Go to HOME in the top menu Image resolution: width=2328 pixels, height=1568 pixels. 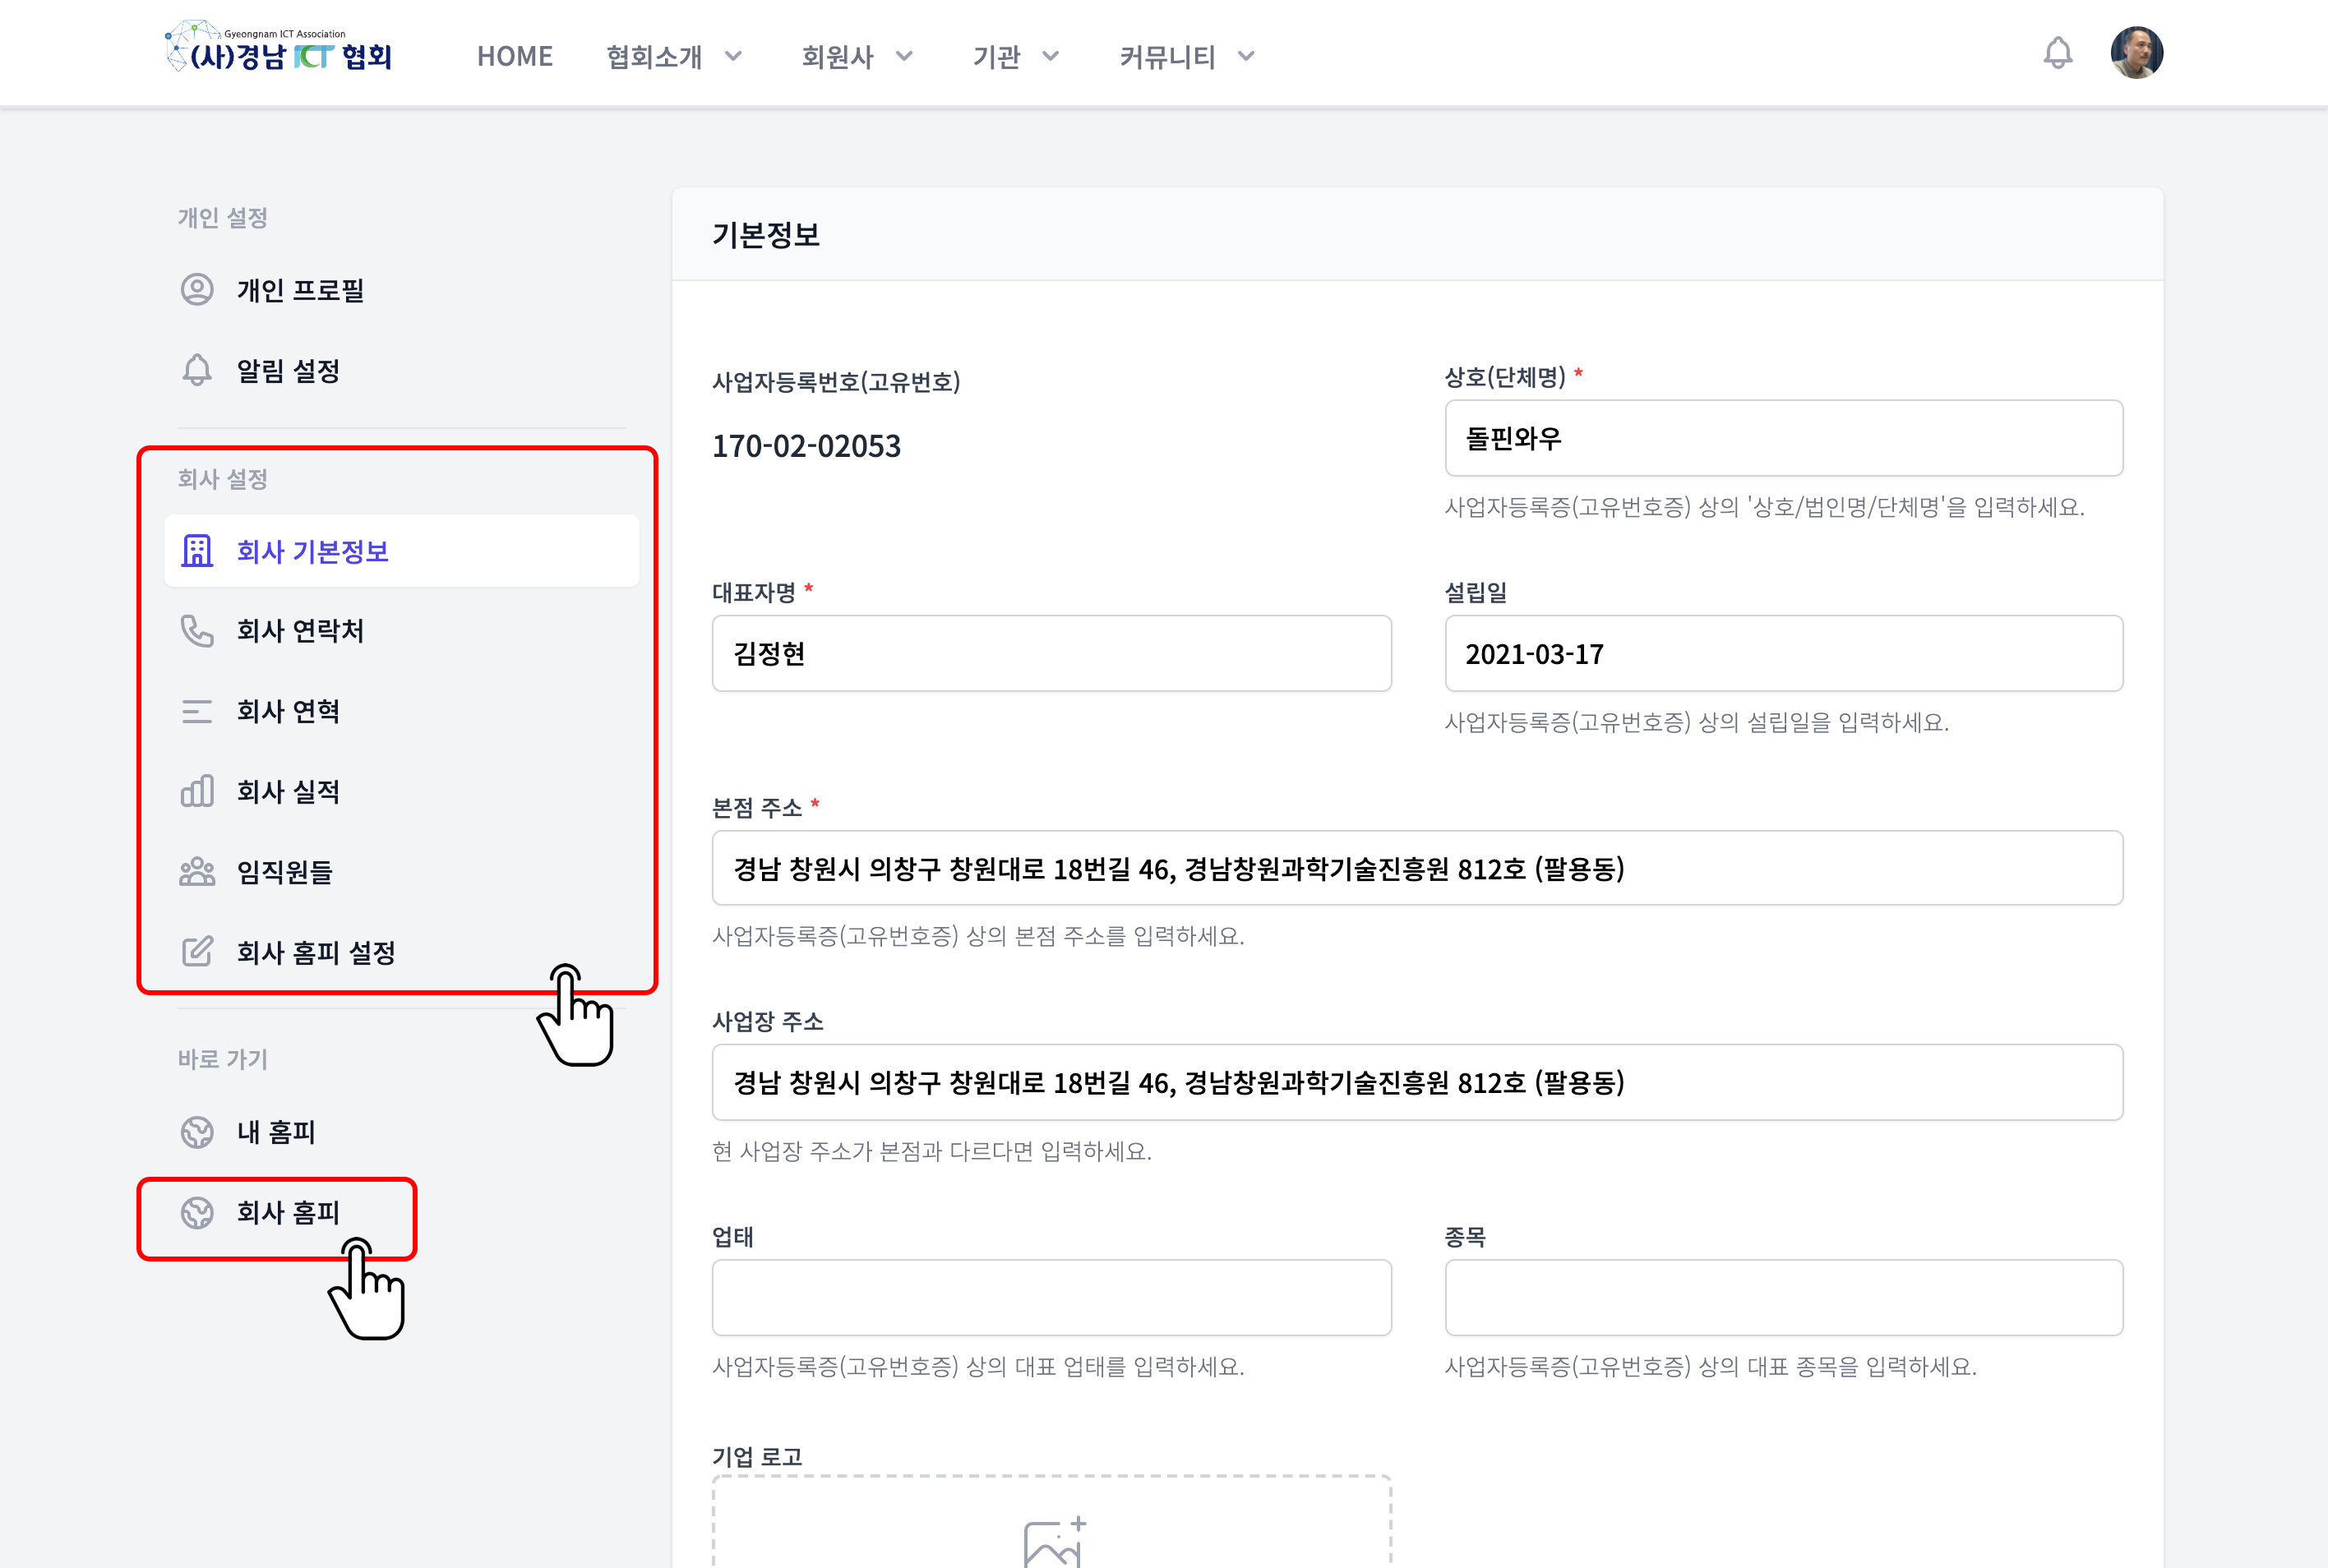(515, 57)
